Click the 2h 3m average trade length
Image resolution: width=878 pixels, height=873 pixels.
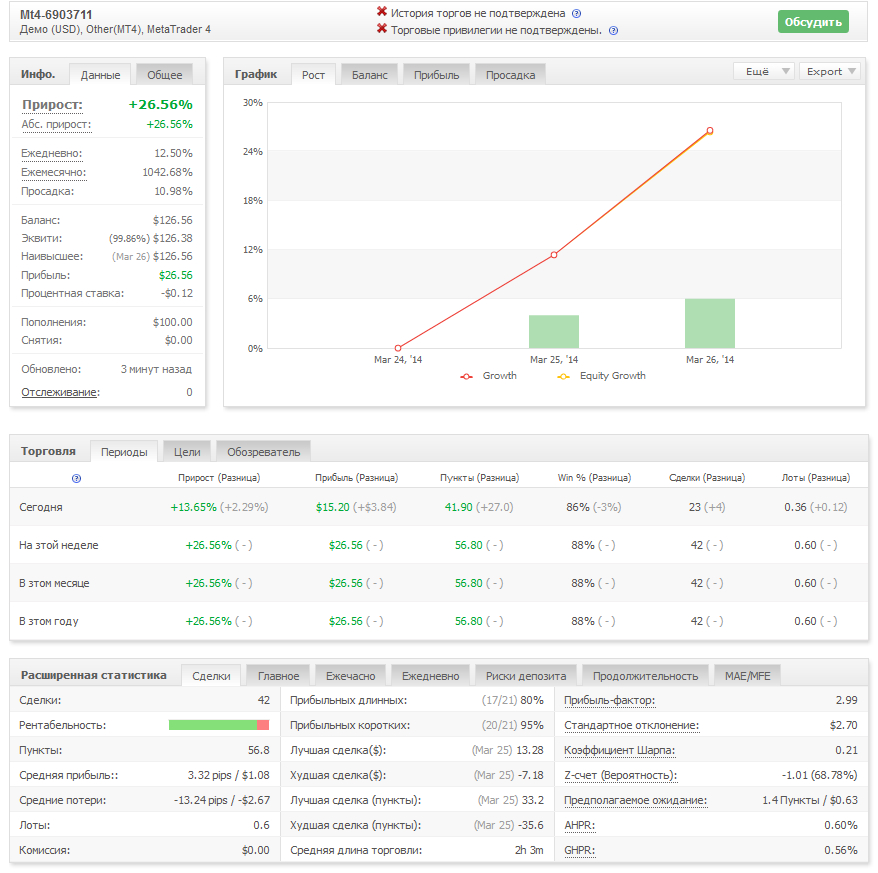(x=529, y=850)
